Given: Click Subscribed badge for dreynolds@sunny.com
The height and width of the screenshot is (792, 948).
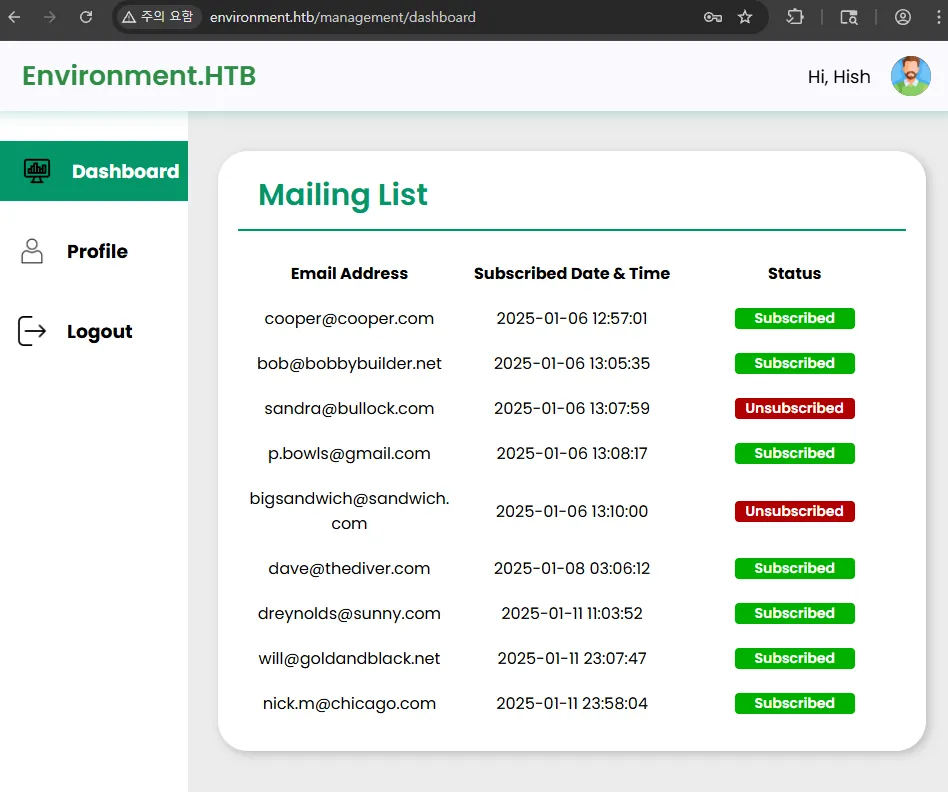Looking at the screenshot, I should [x=794, y=614].
